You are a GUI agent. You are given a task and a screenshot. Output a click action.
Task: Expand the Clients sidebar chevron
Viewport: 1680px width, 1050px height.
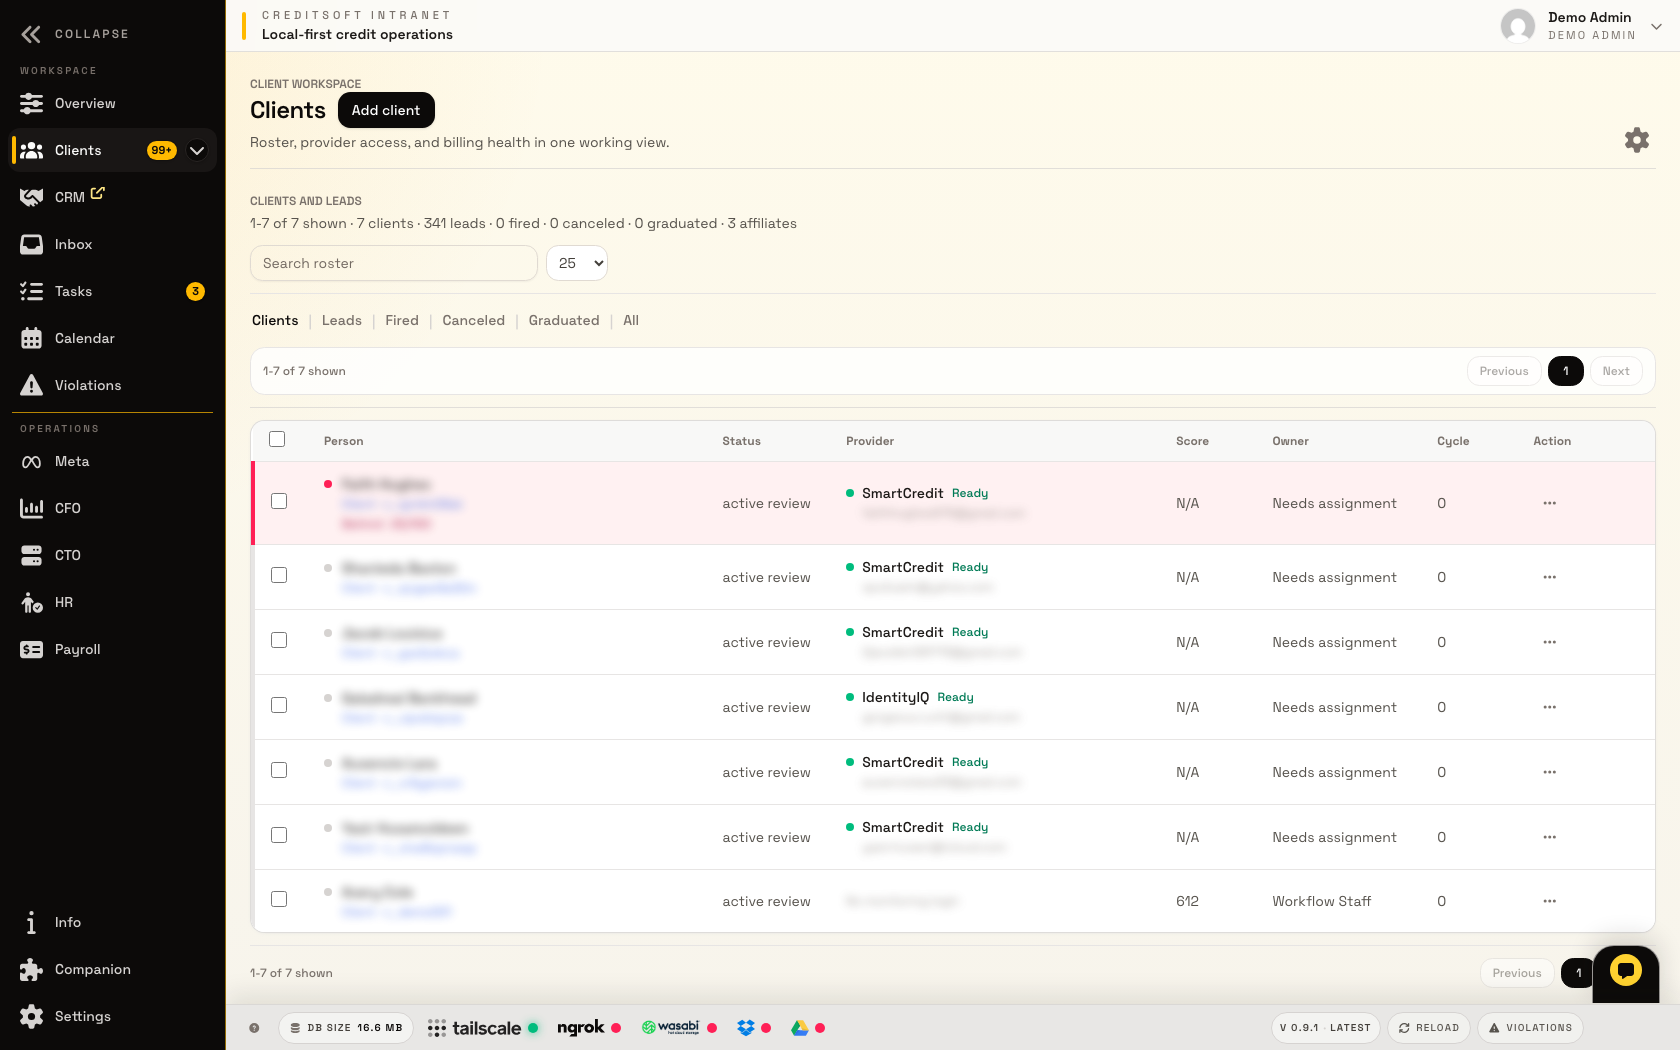[x=197, y=150]
